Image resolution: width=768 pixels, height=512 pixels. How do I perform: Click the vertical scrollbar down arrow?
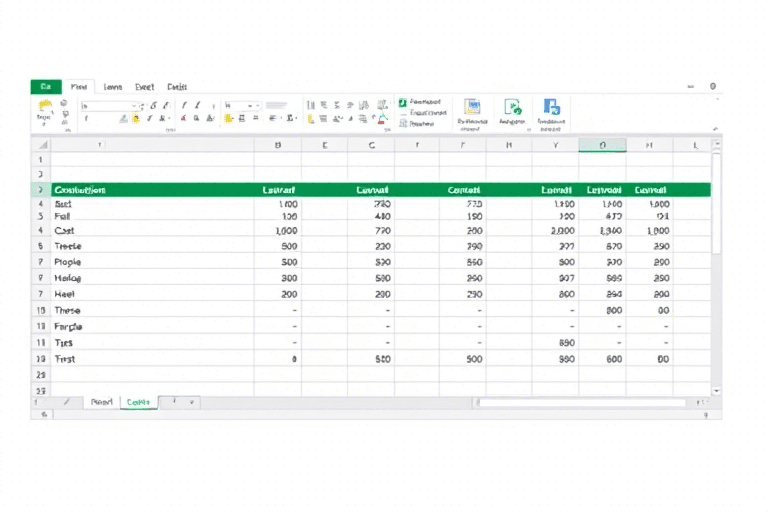tap(716, 390)
